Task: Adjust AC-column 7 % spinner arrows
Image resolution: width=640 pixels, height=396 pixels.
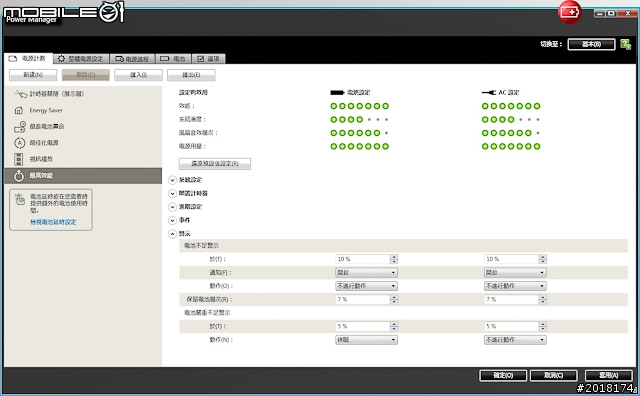Action: coord(542,299)
